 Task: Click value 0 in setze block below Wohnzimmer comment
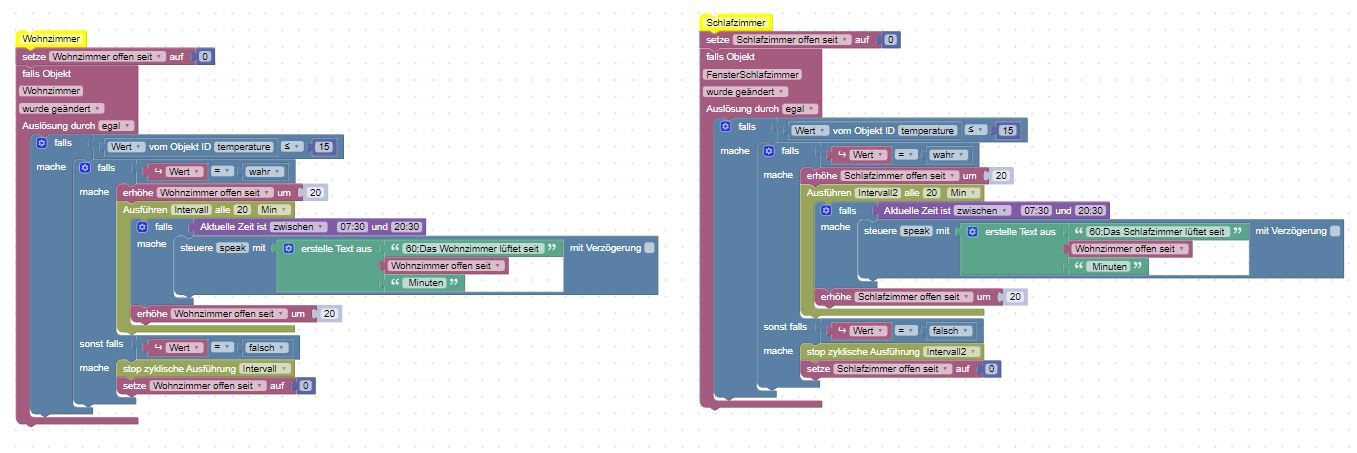204,57
